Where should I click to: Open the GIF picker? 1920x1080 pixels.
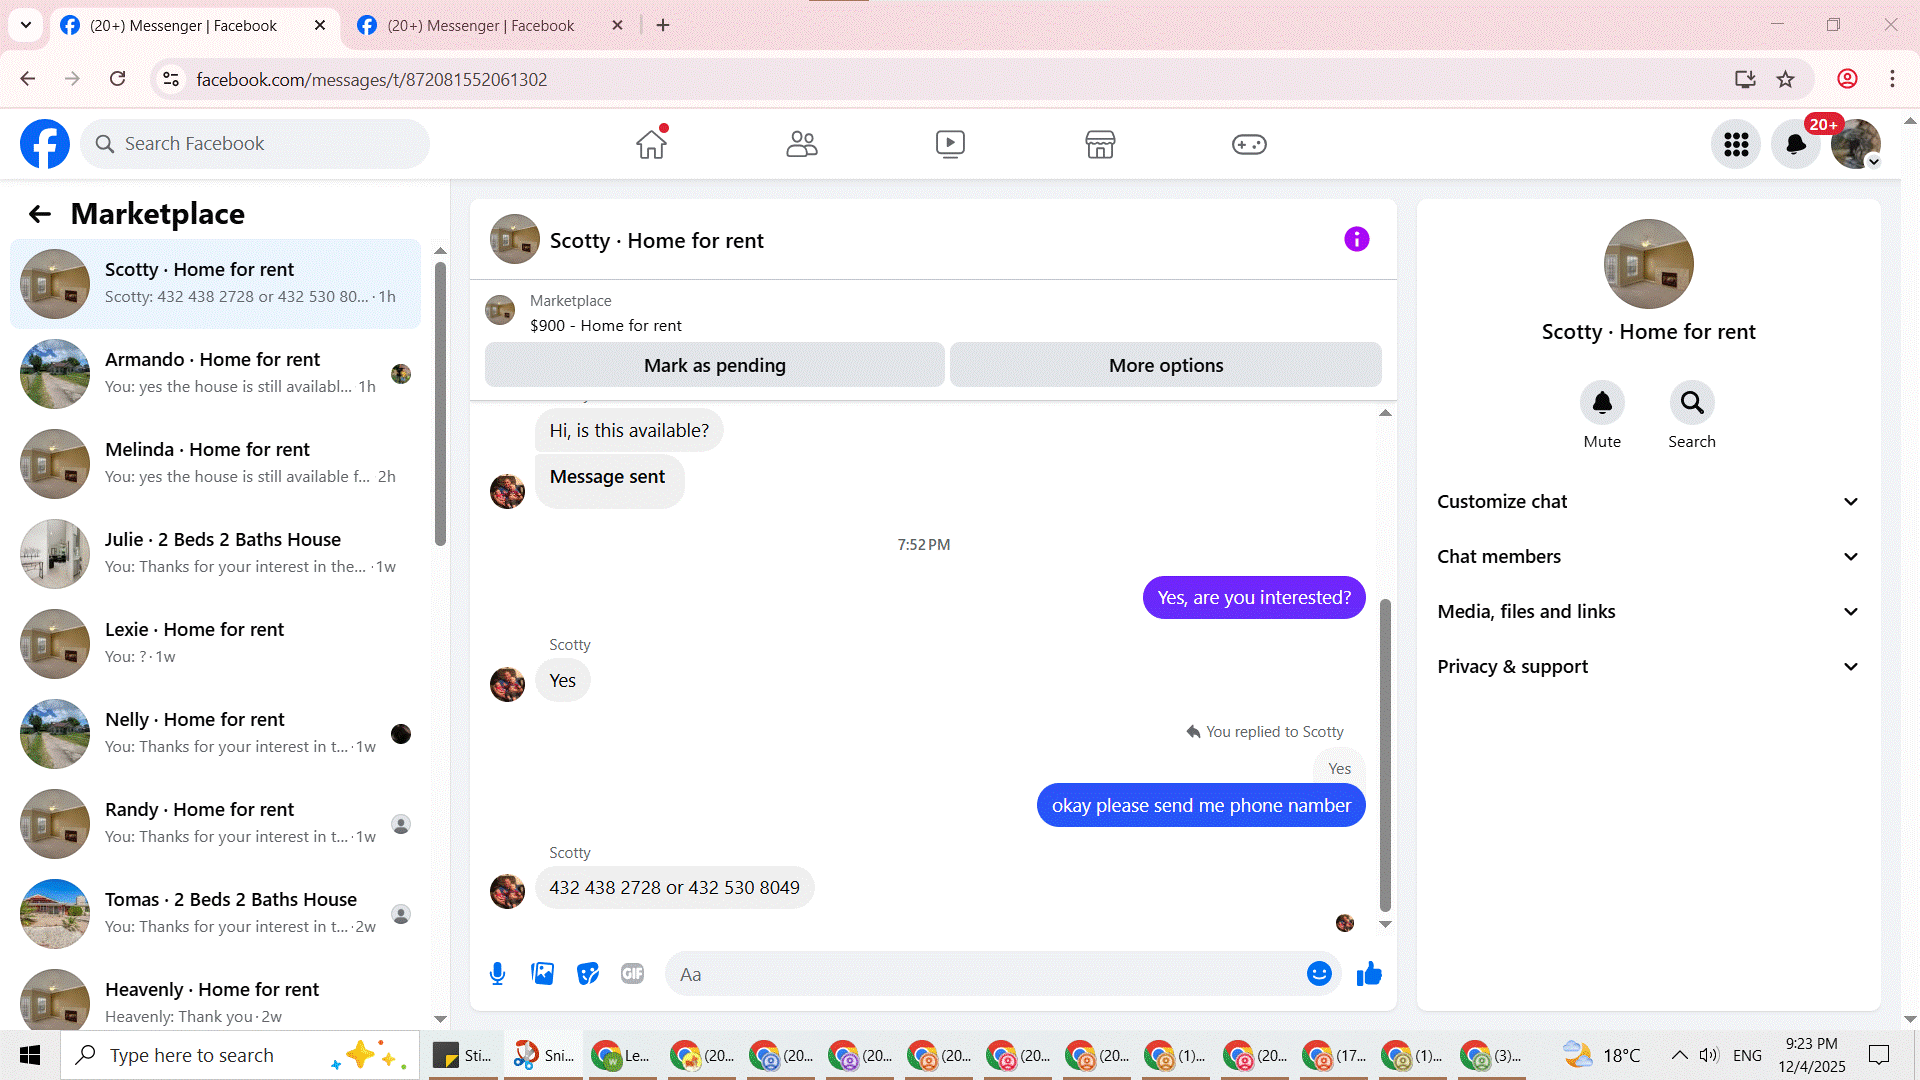[x=632, y=974]
